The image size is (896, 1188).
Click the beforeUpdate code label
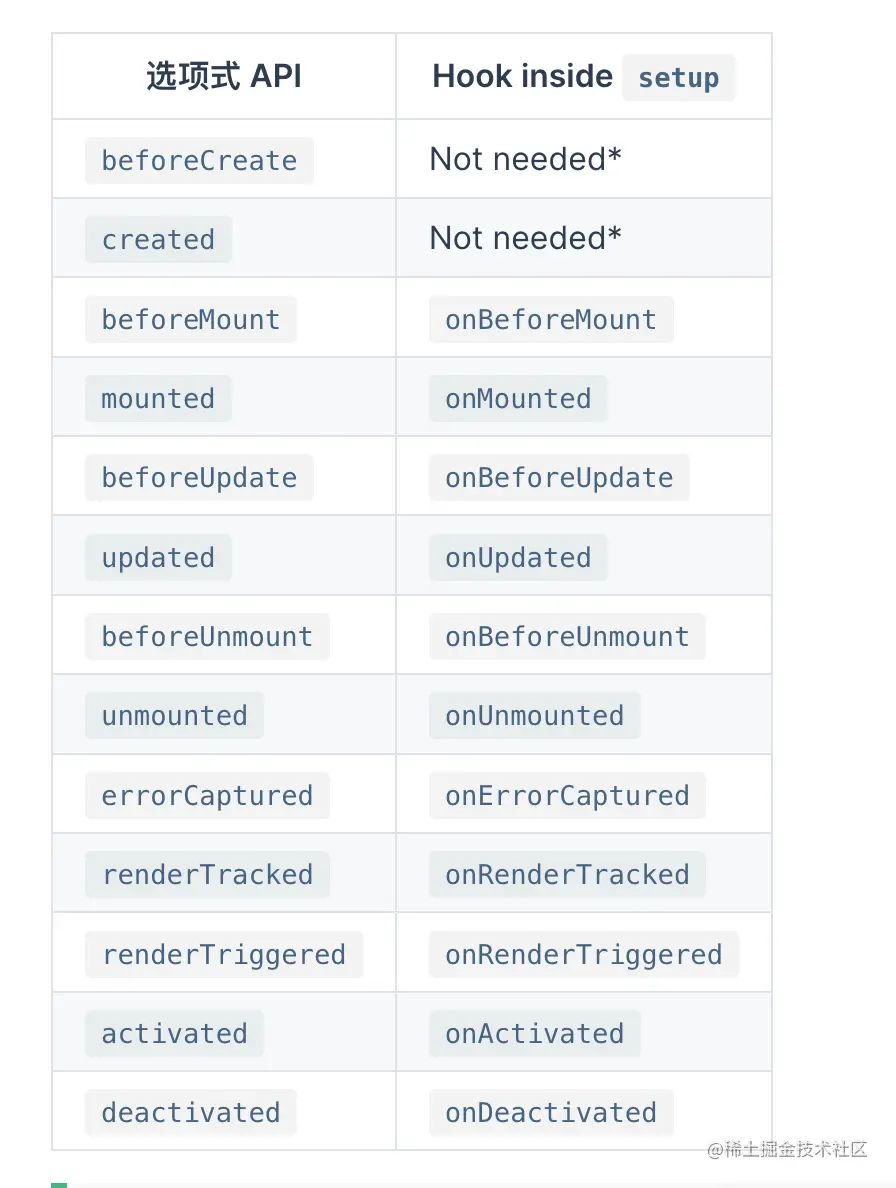tap(199, 478)
